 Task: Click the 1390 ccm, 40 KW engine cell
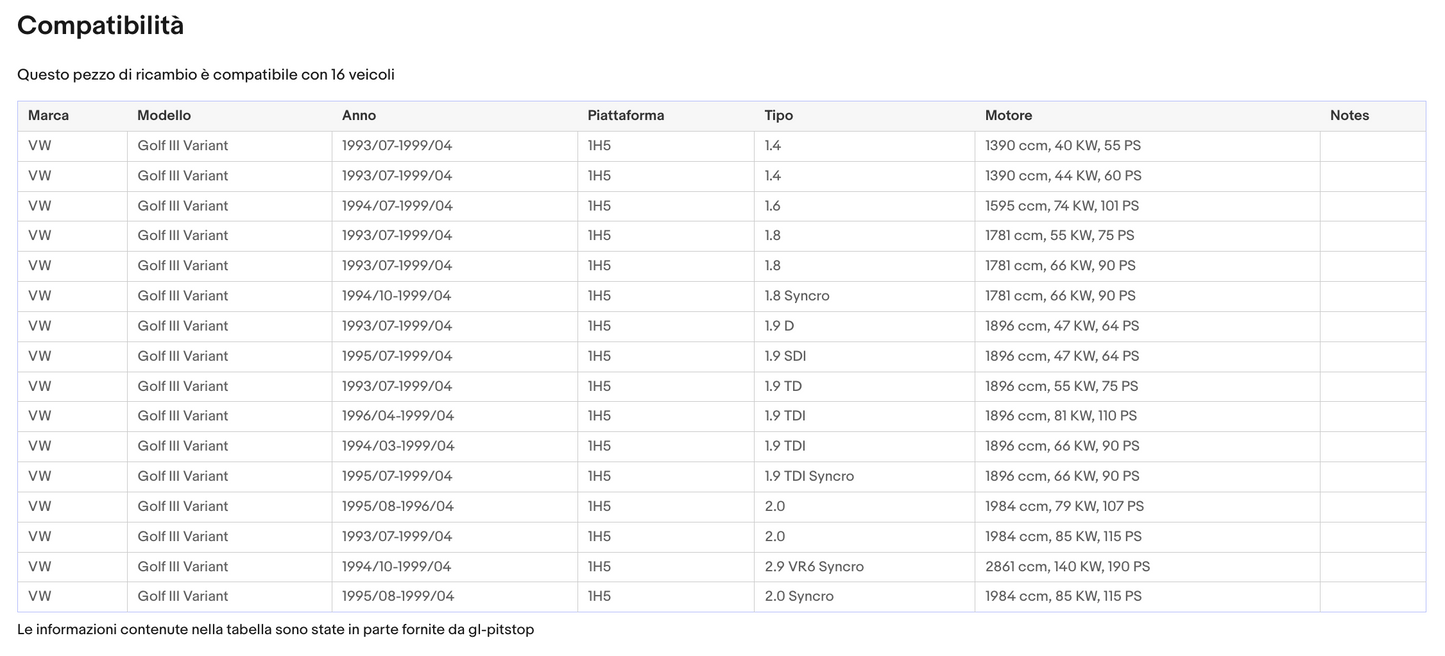pos(1063,146)
